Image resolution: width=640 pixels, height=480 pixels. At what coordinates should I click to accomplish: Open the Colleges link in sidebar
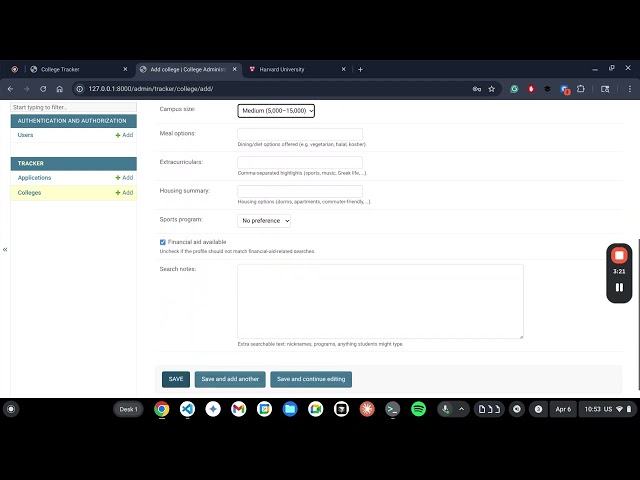(x=29, y=193)
